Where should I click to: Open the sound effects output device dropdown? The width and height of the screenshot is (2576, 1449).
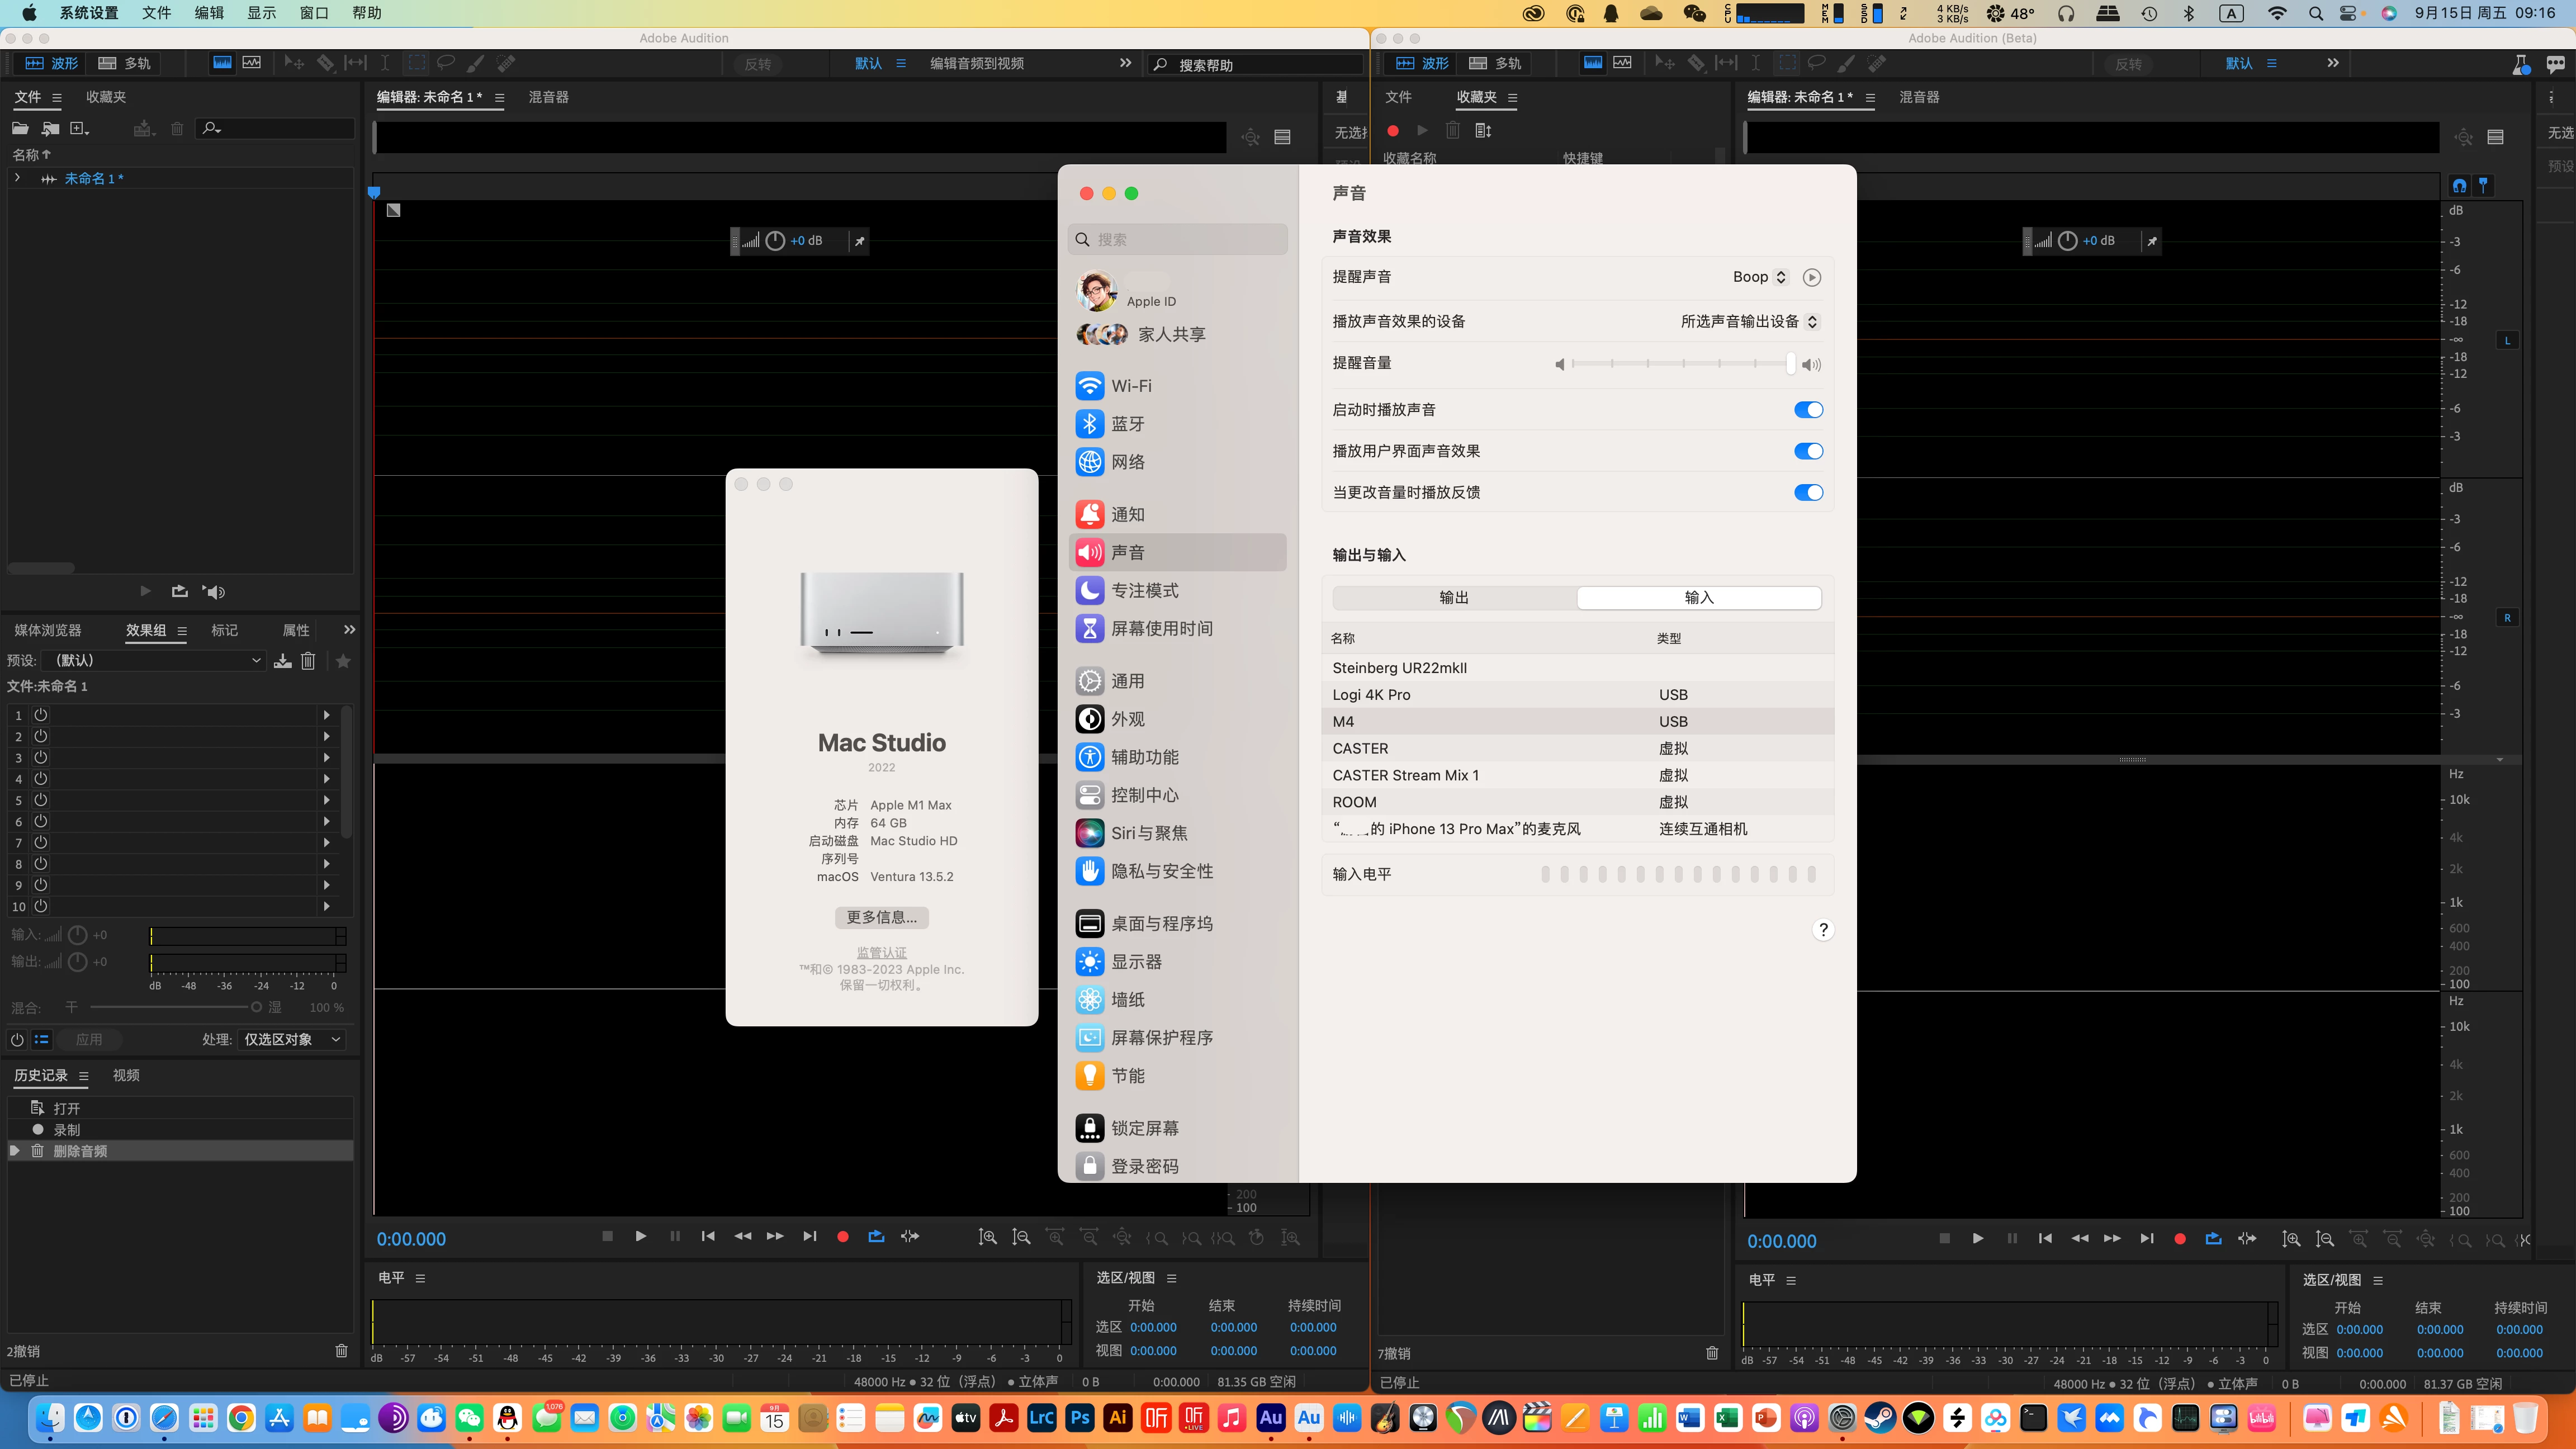click(x=1749, y=321)
